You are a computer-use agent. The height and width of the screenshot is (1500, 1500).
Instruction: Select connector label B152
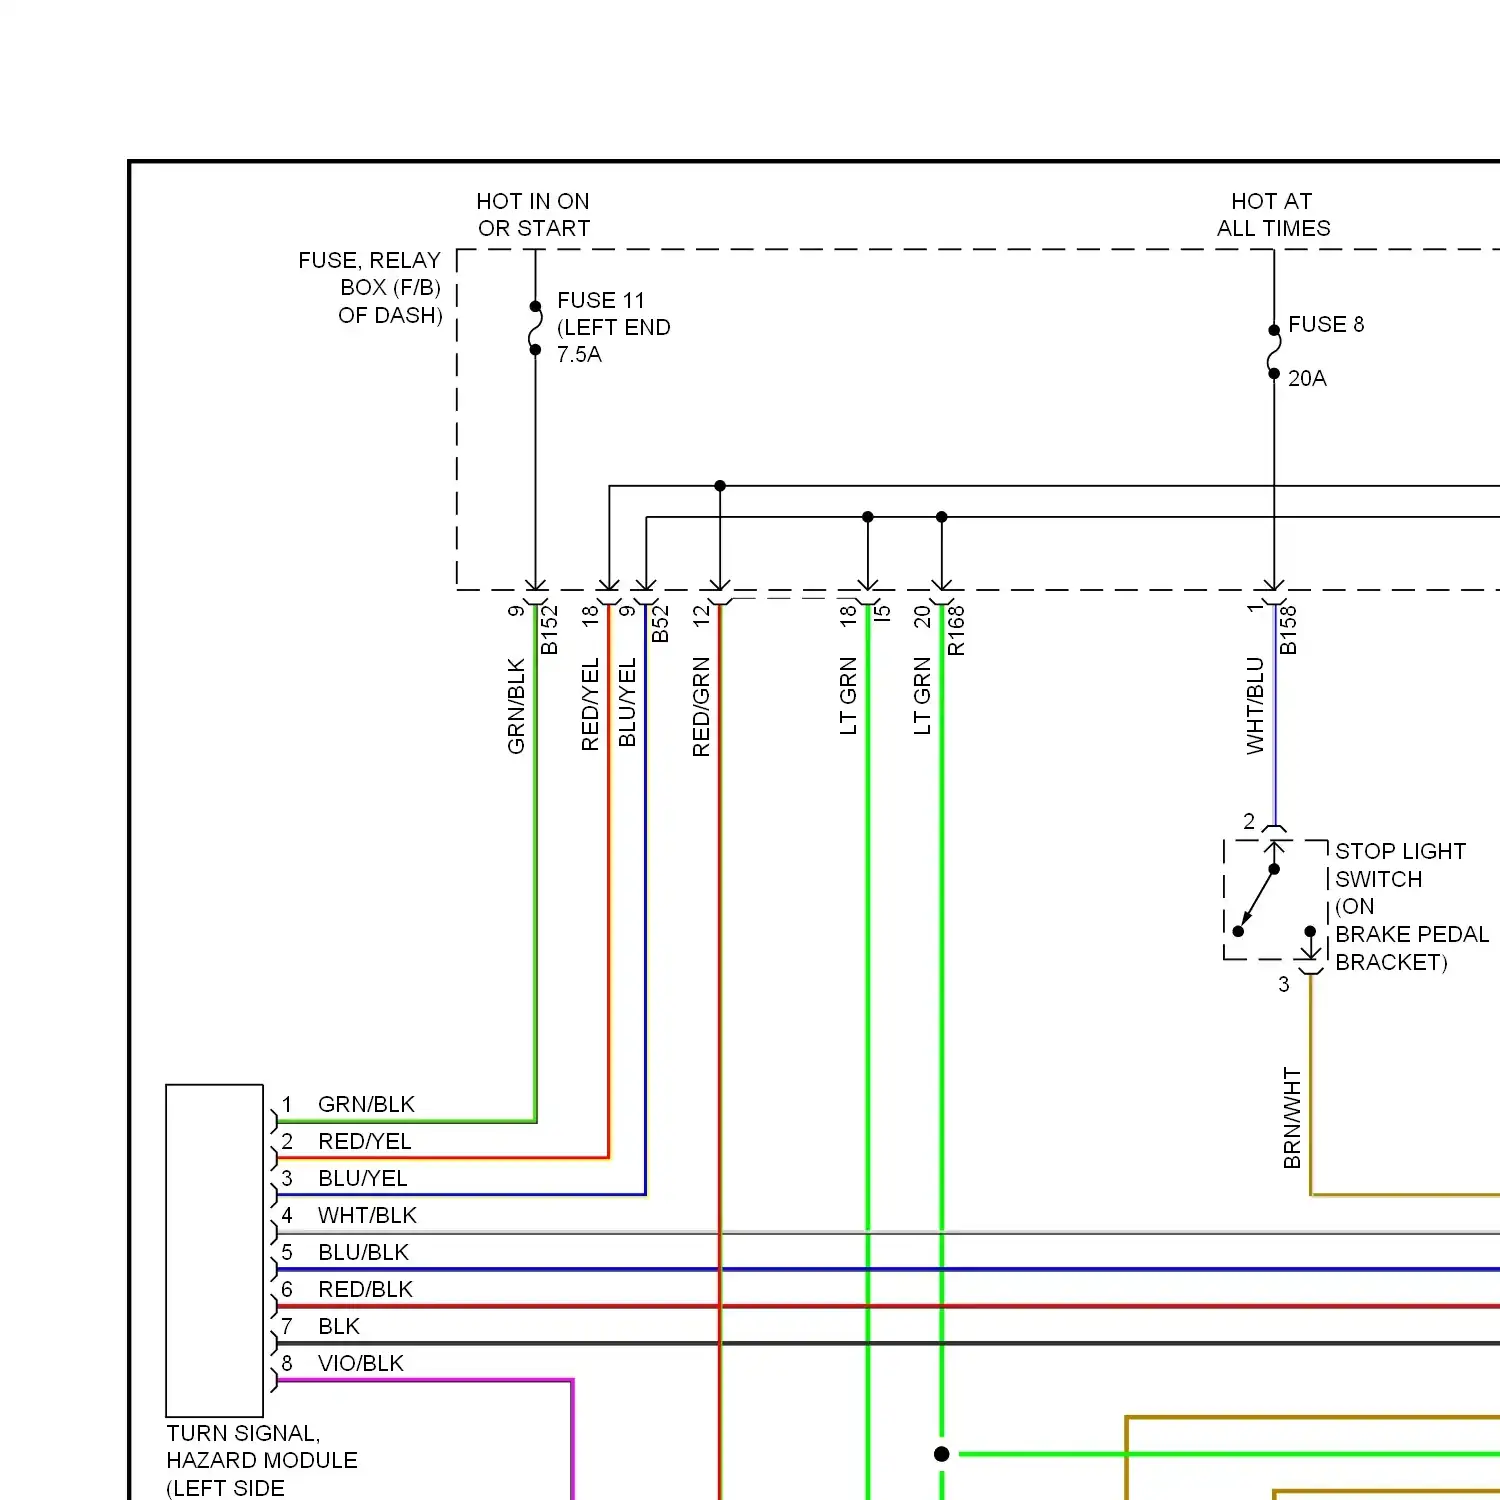click(x=549, y=630)
